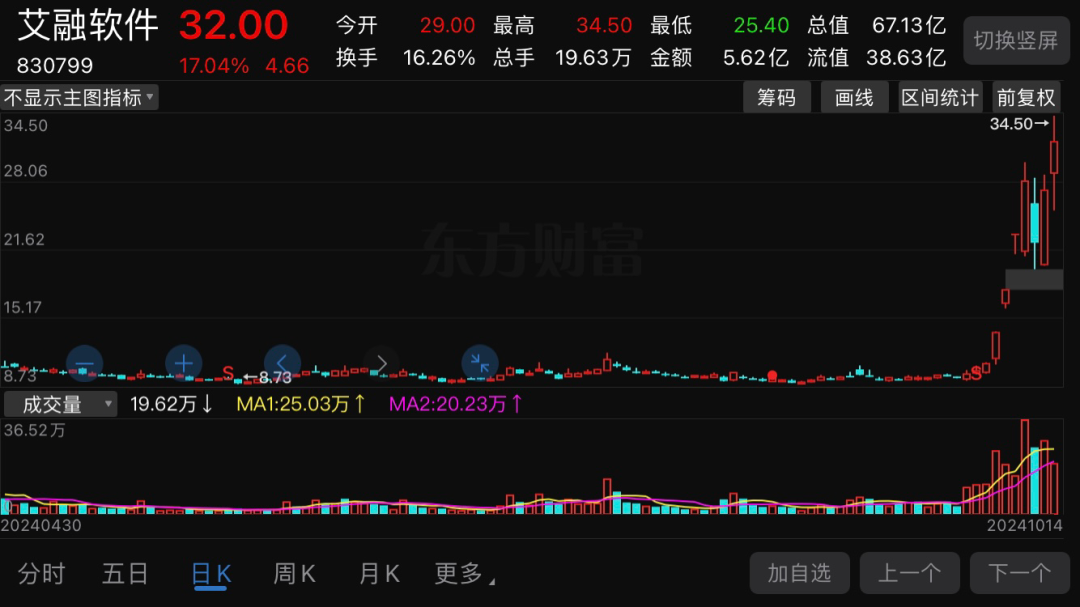Shift chart left with left-arrow icon

pos(282,363)
